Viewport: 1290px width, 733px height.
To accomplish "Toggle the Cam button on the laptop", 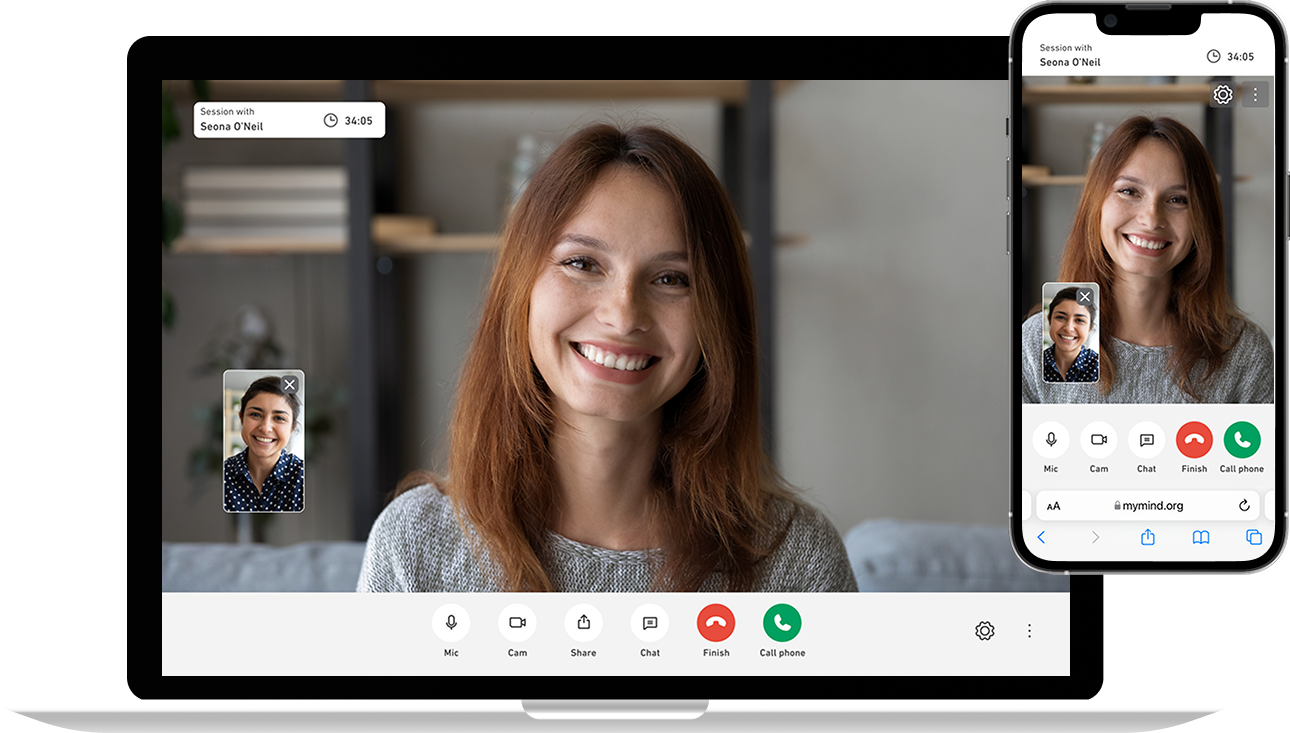I will click(517, 623).
